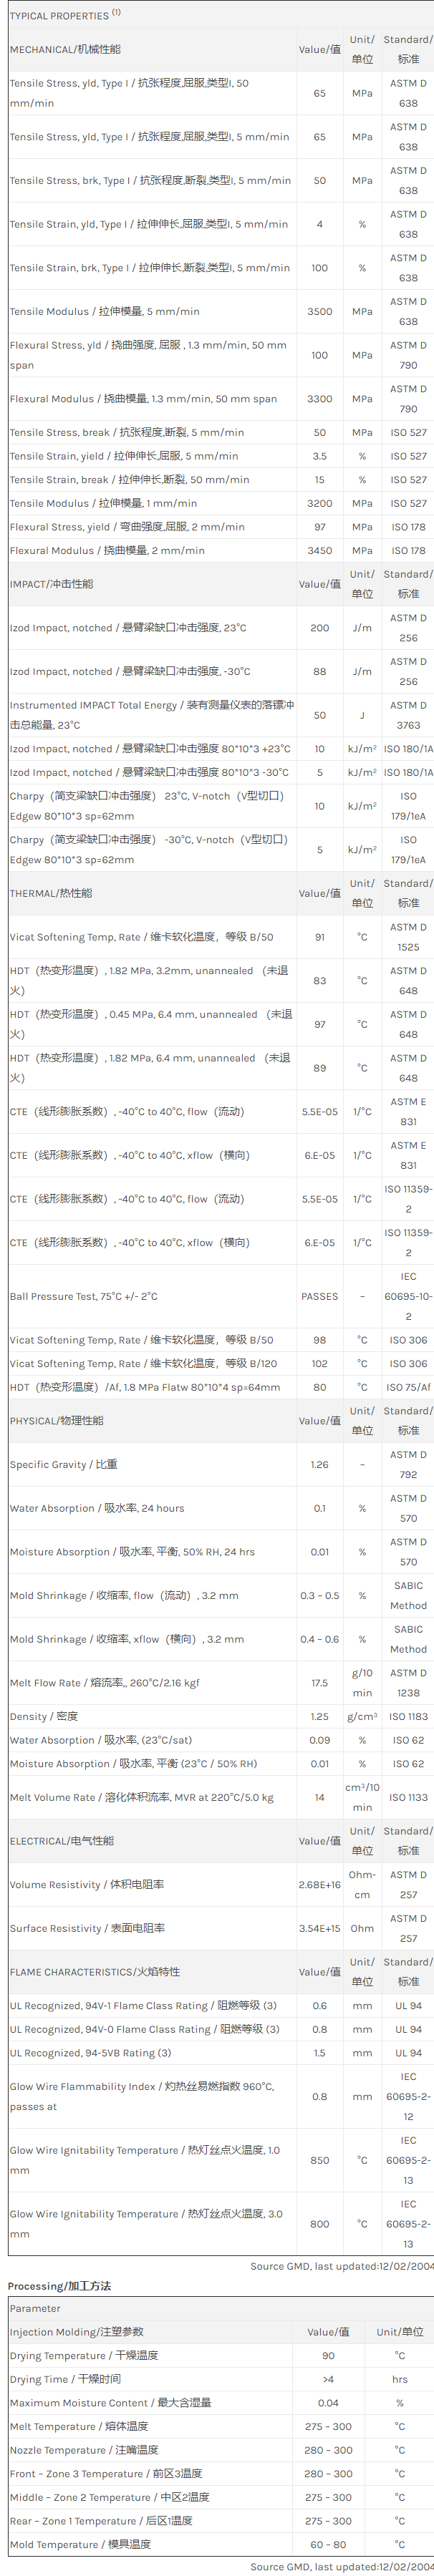This screenshot has width=434, height=2576.
Task: Select the Melt Flow Rate row label
Action: pos(104,1682)
